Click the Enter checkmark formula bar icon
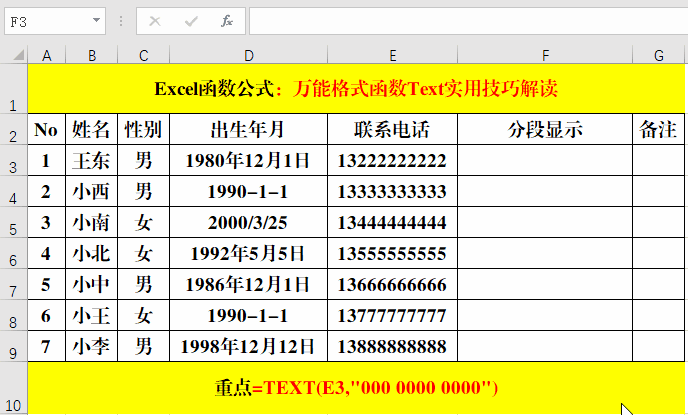Screen dimensions: 688x415 click(191, 21)
